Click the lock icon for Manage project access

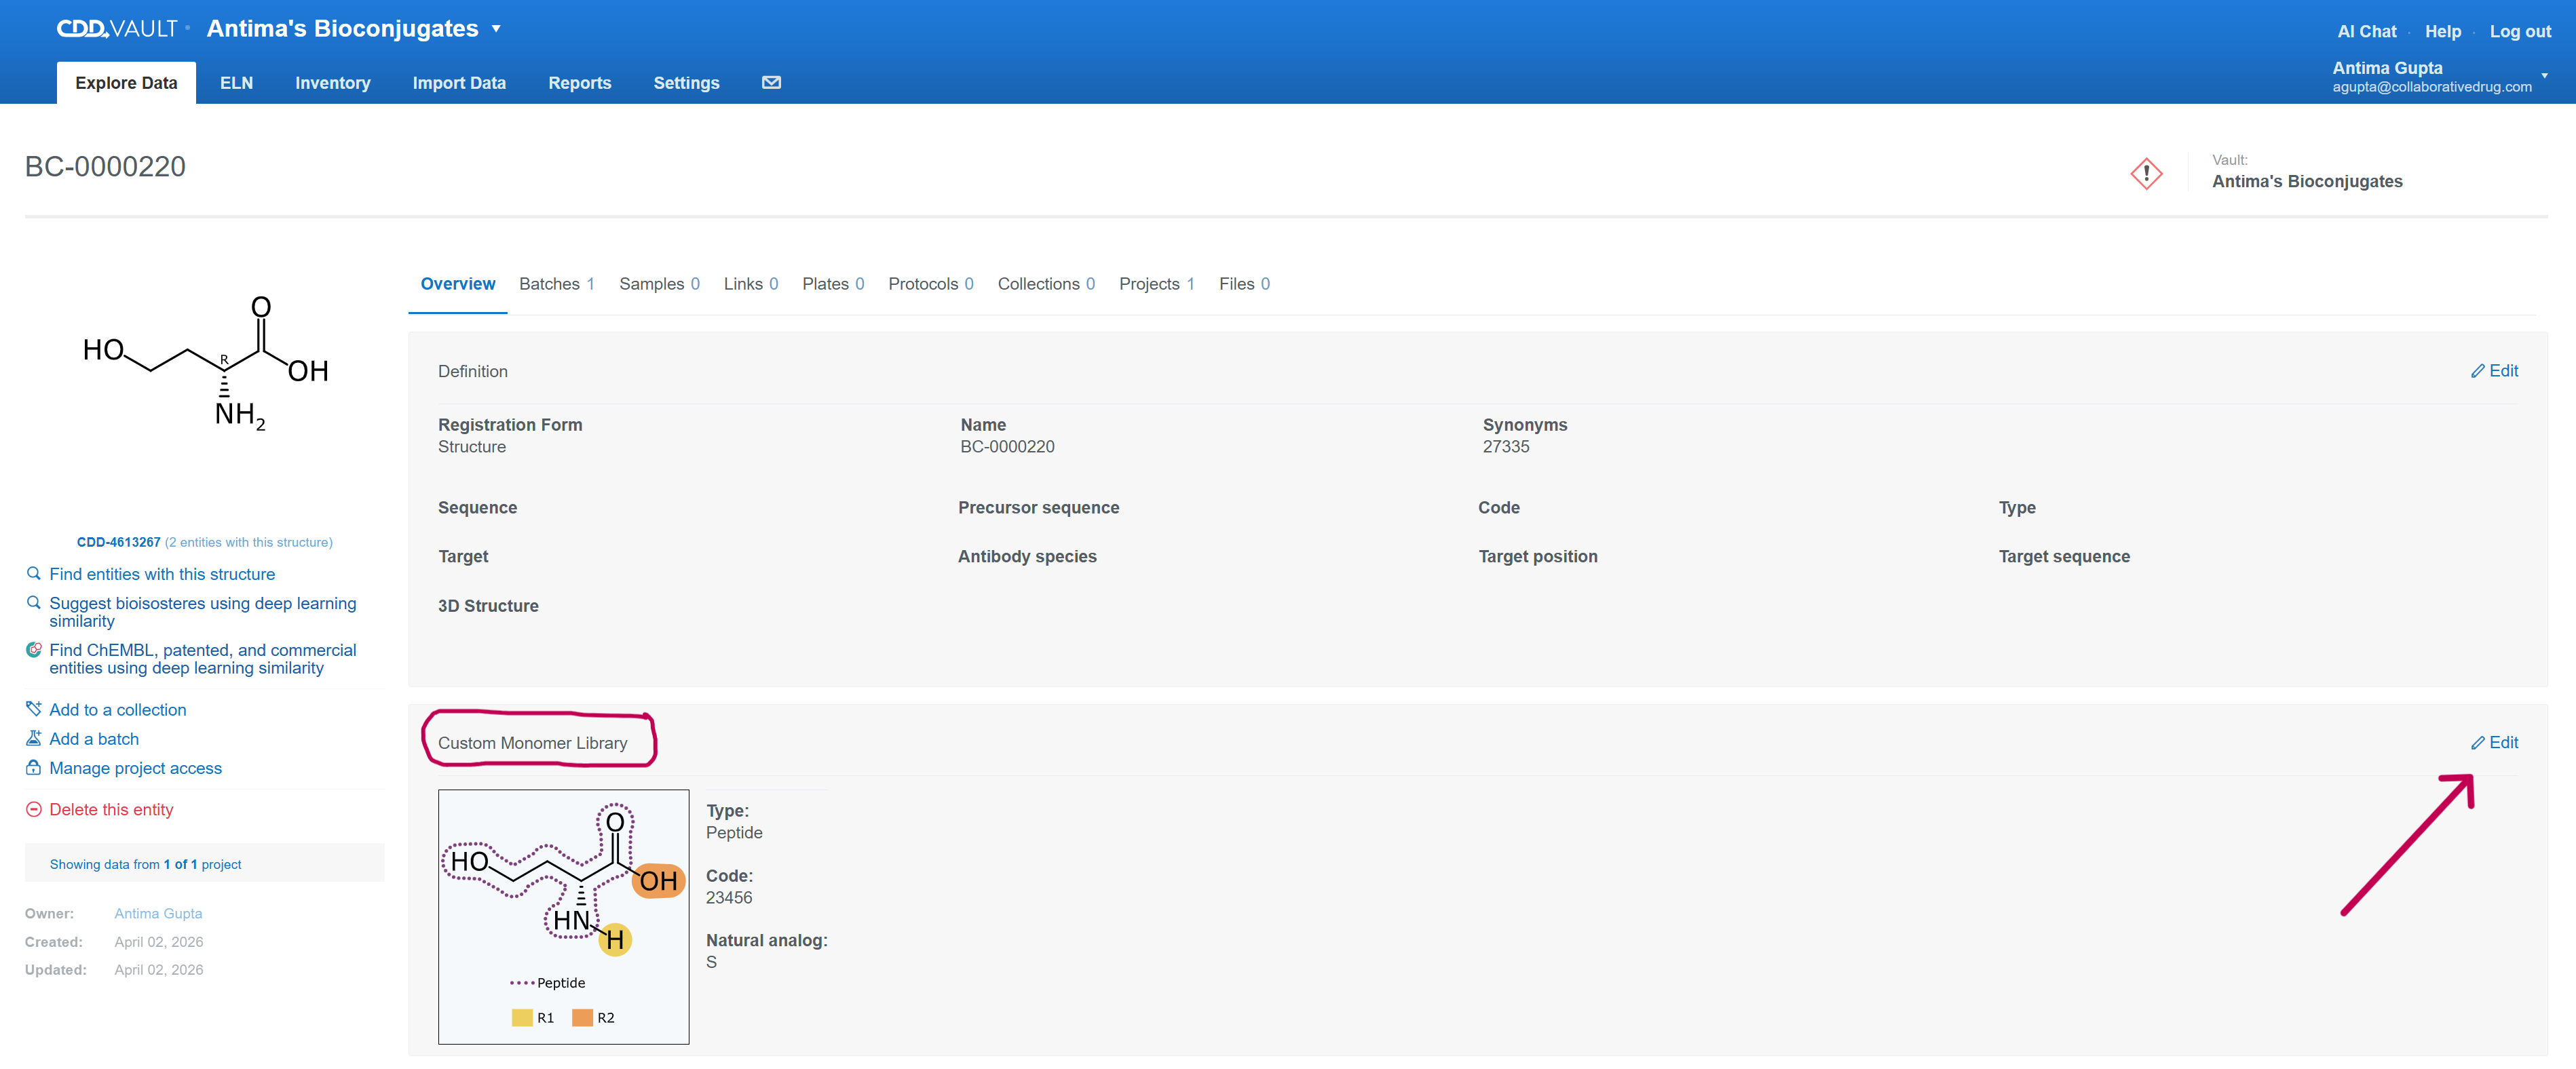point(33,768)
